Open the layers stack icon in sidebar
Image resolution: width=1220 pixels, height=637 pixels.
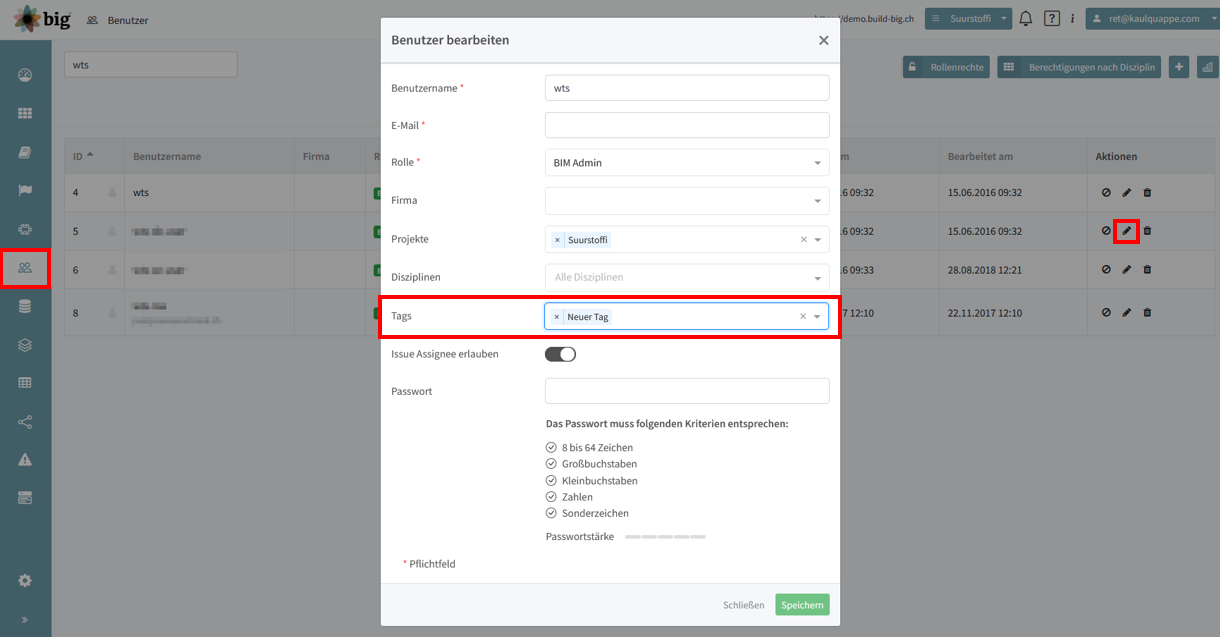tap(25, 344)
